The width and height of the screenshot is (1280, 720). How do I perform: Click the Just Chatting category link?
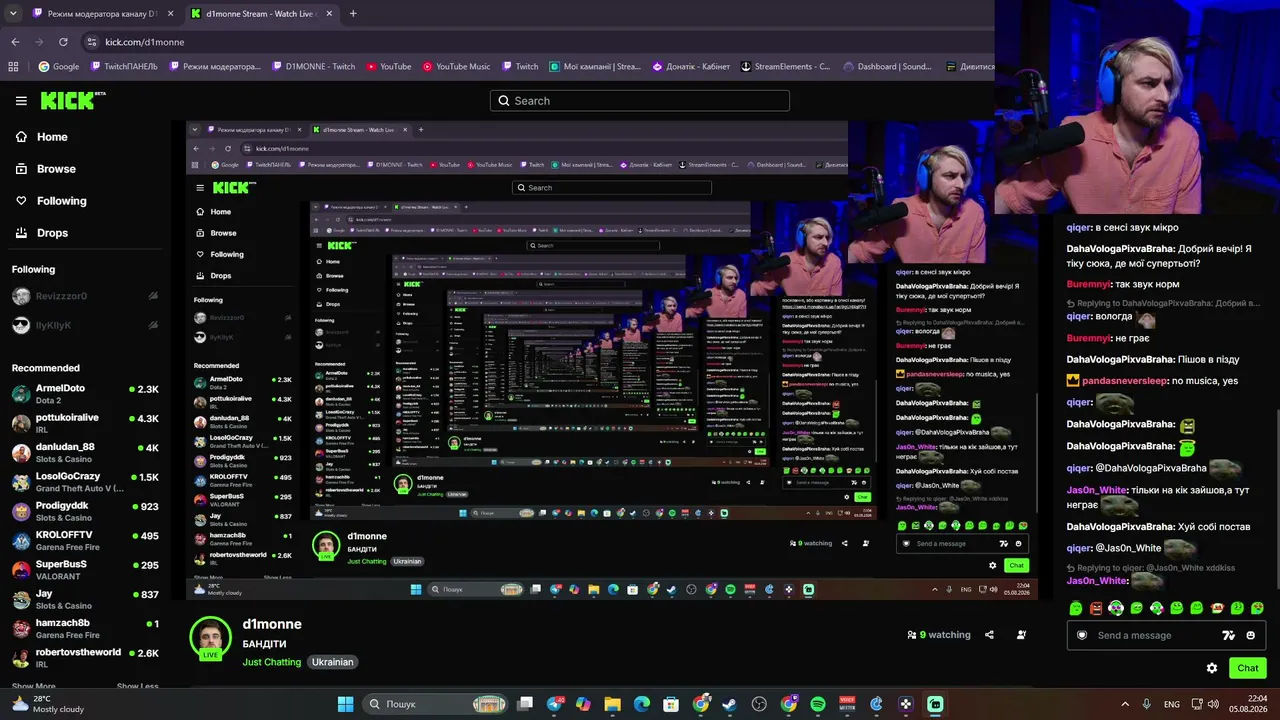coord(271,662)
